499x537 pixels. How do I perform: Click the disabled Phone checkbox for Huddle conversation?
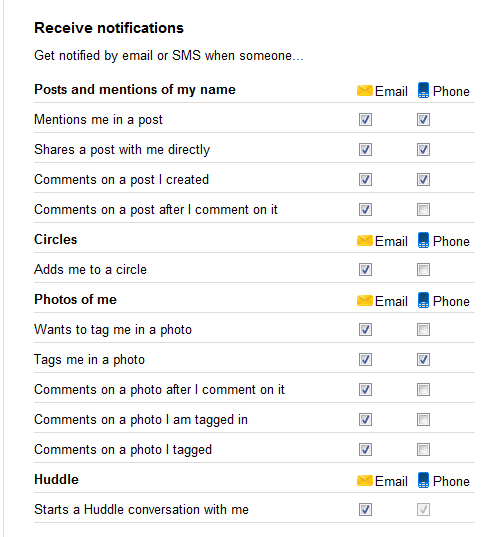[423, 510]
